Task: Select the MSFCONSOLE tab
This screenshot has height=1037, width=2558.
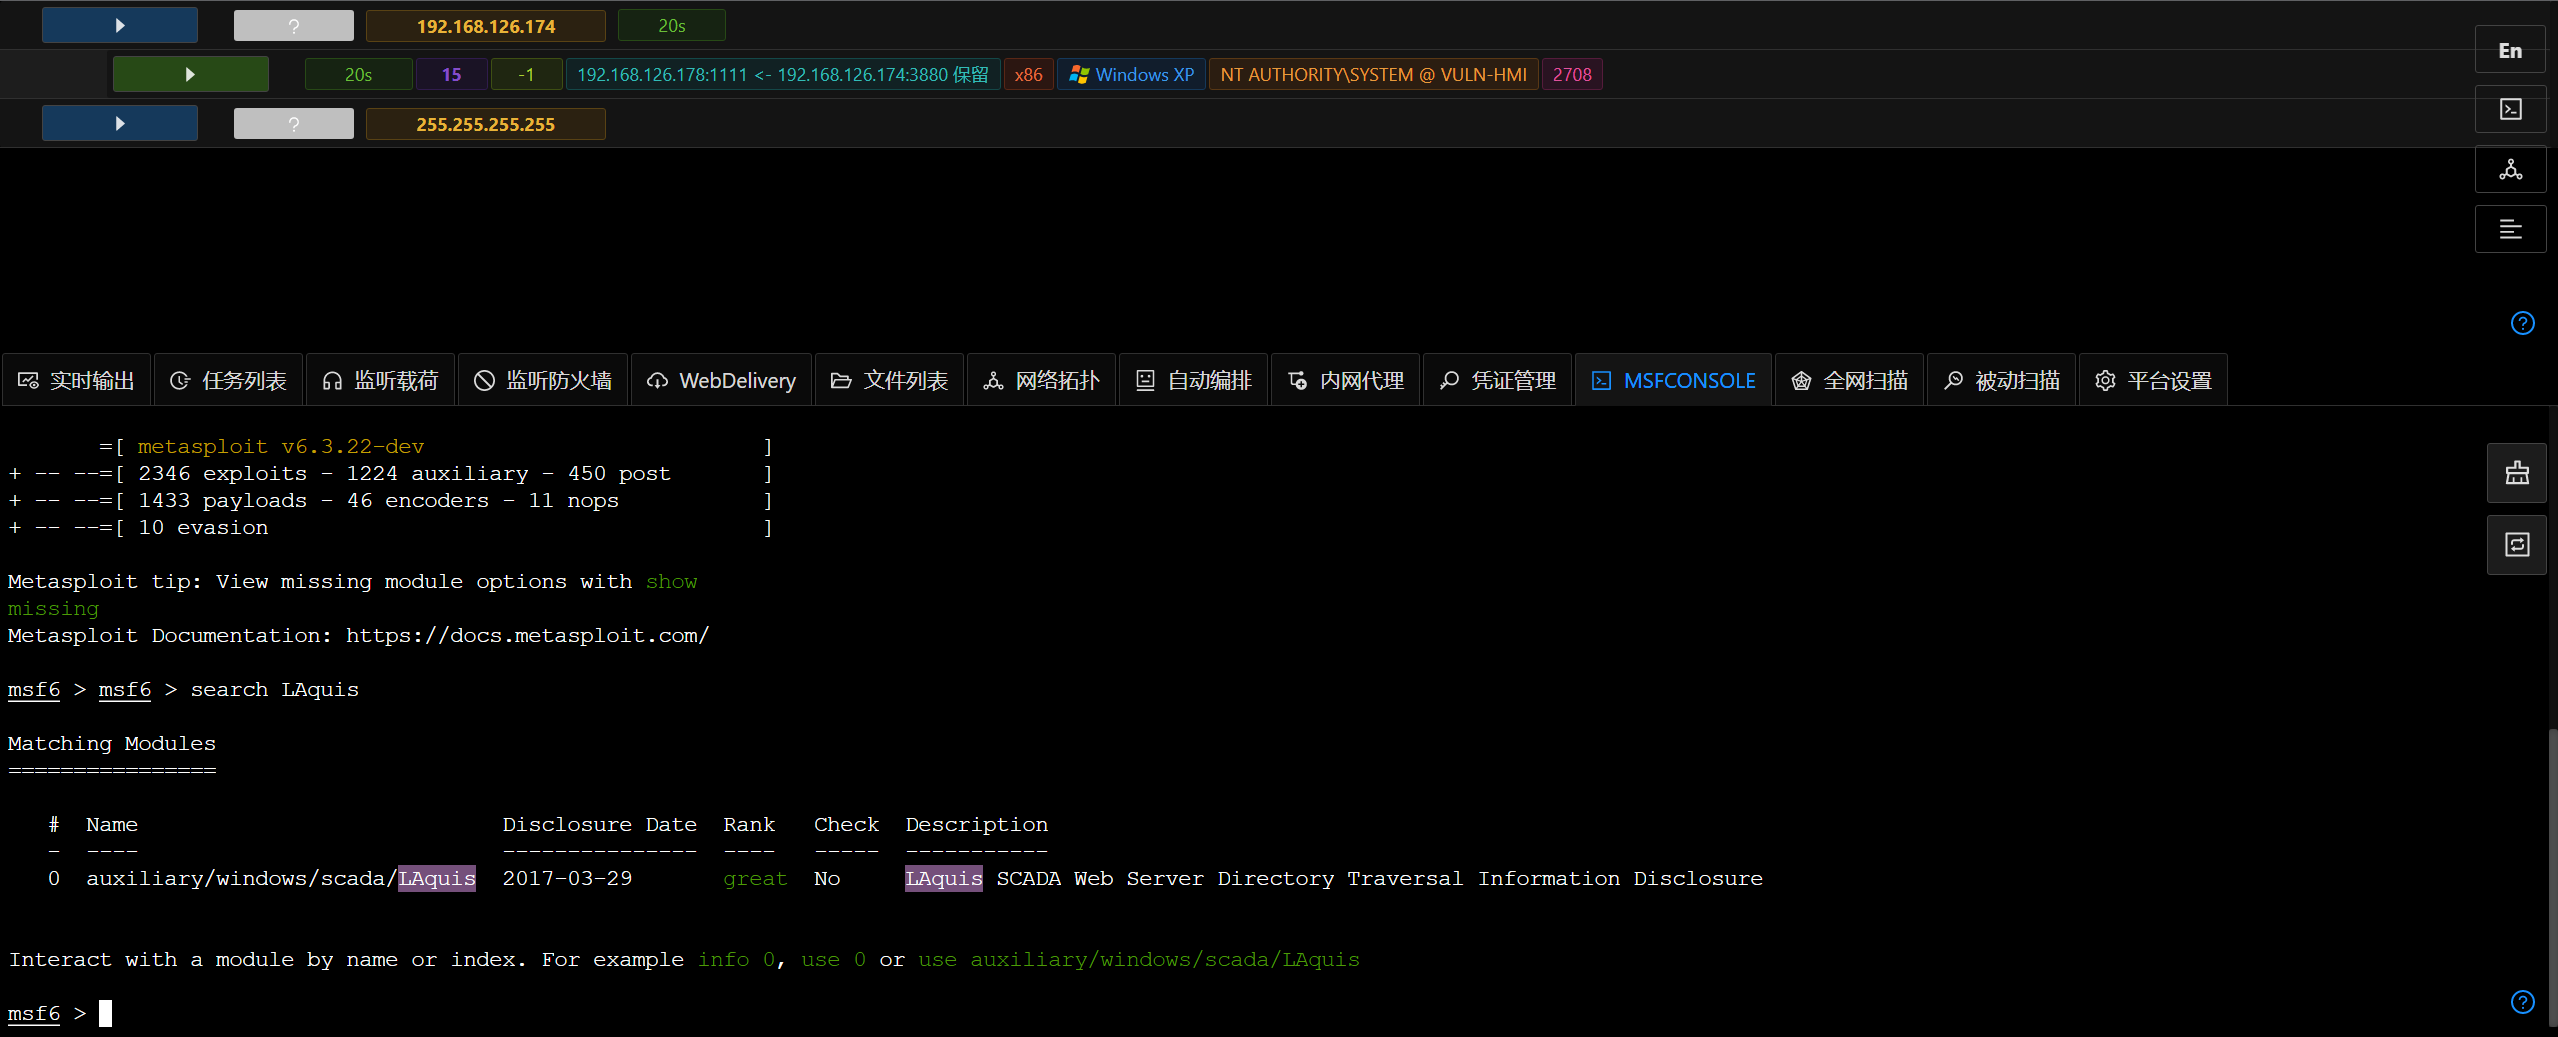Action: tap(1674, 380)
